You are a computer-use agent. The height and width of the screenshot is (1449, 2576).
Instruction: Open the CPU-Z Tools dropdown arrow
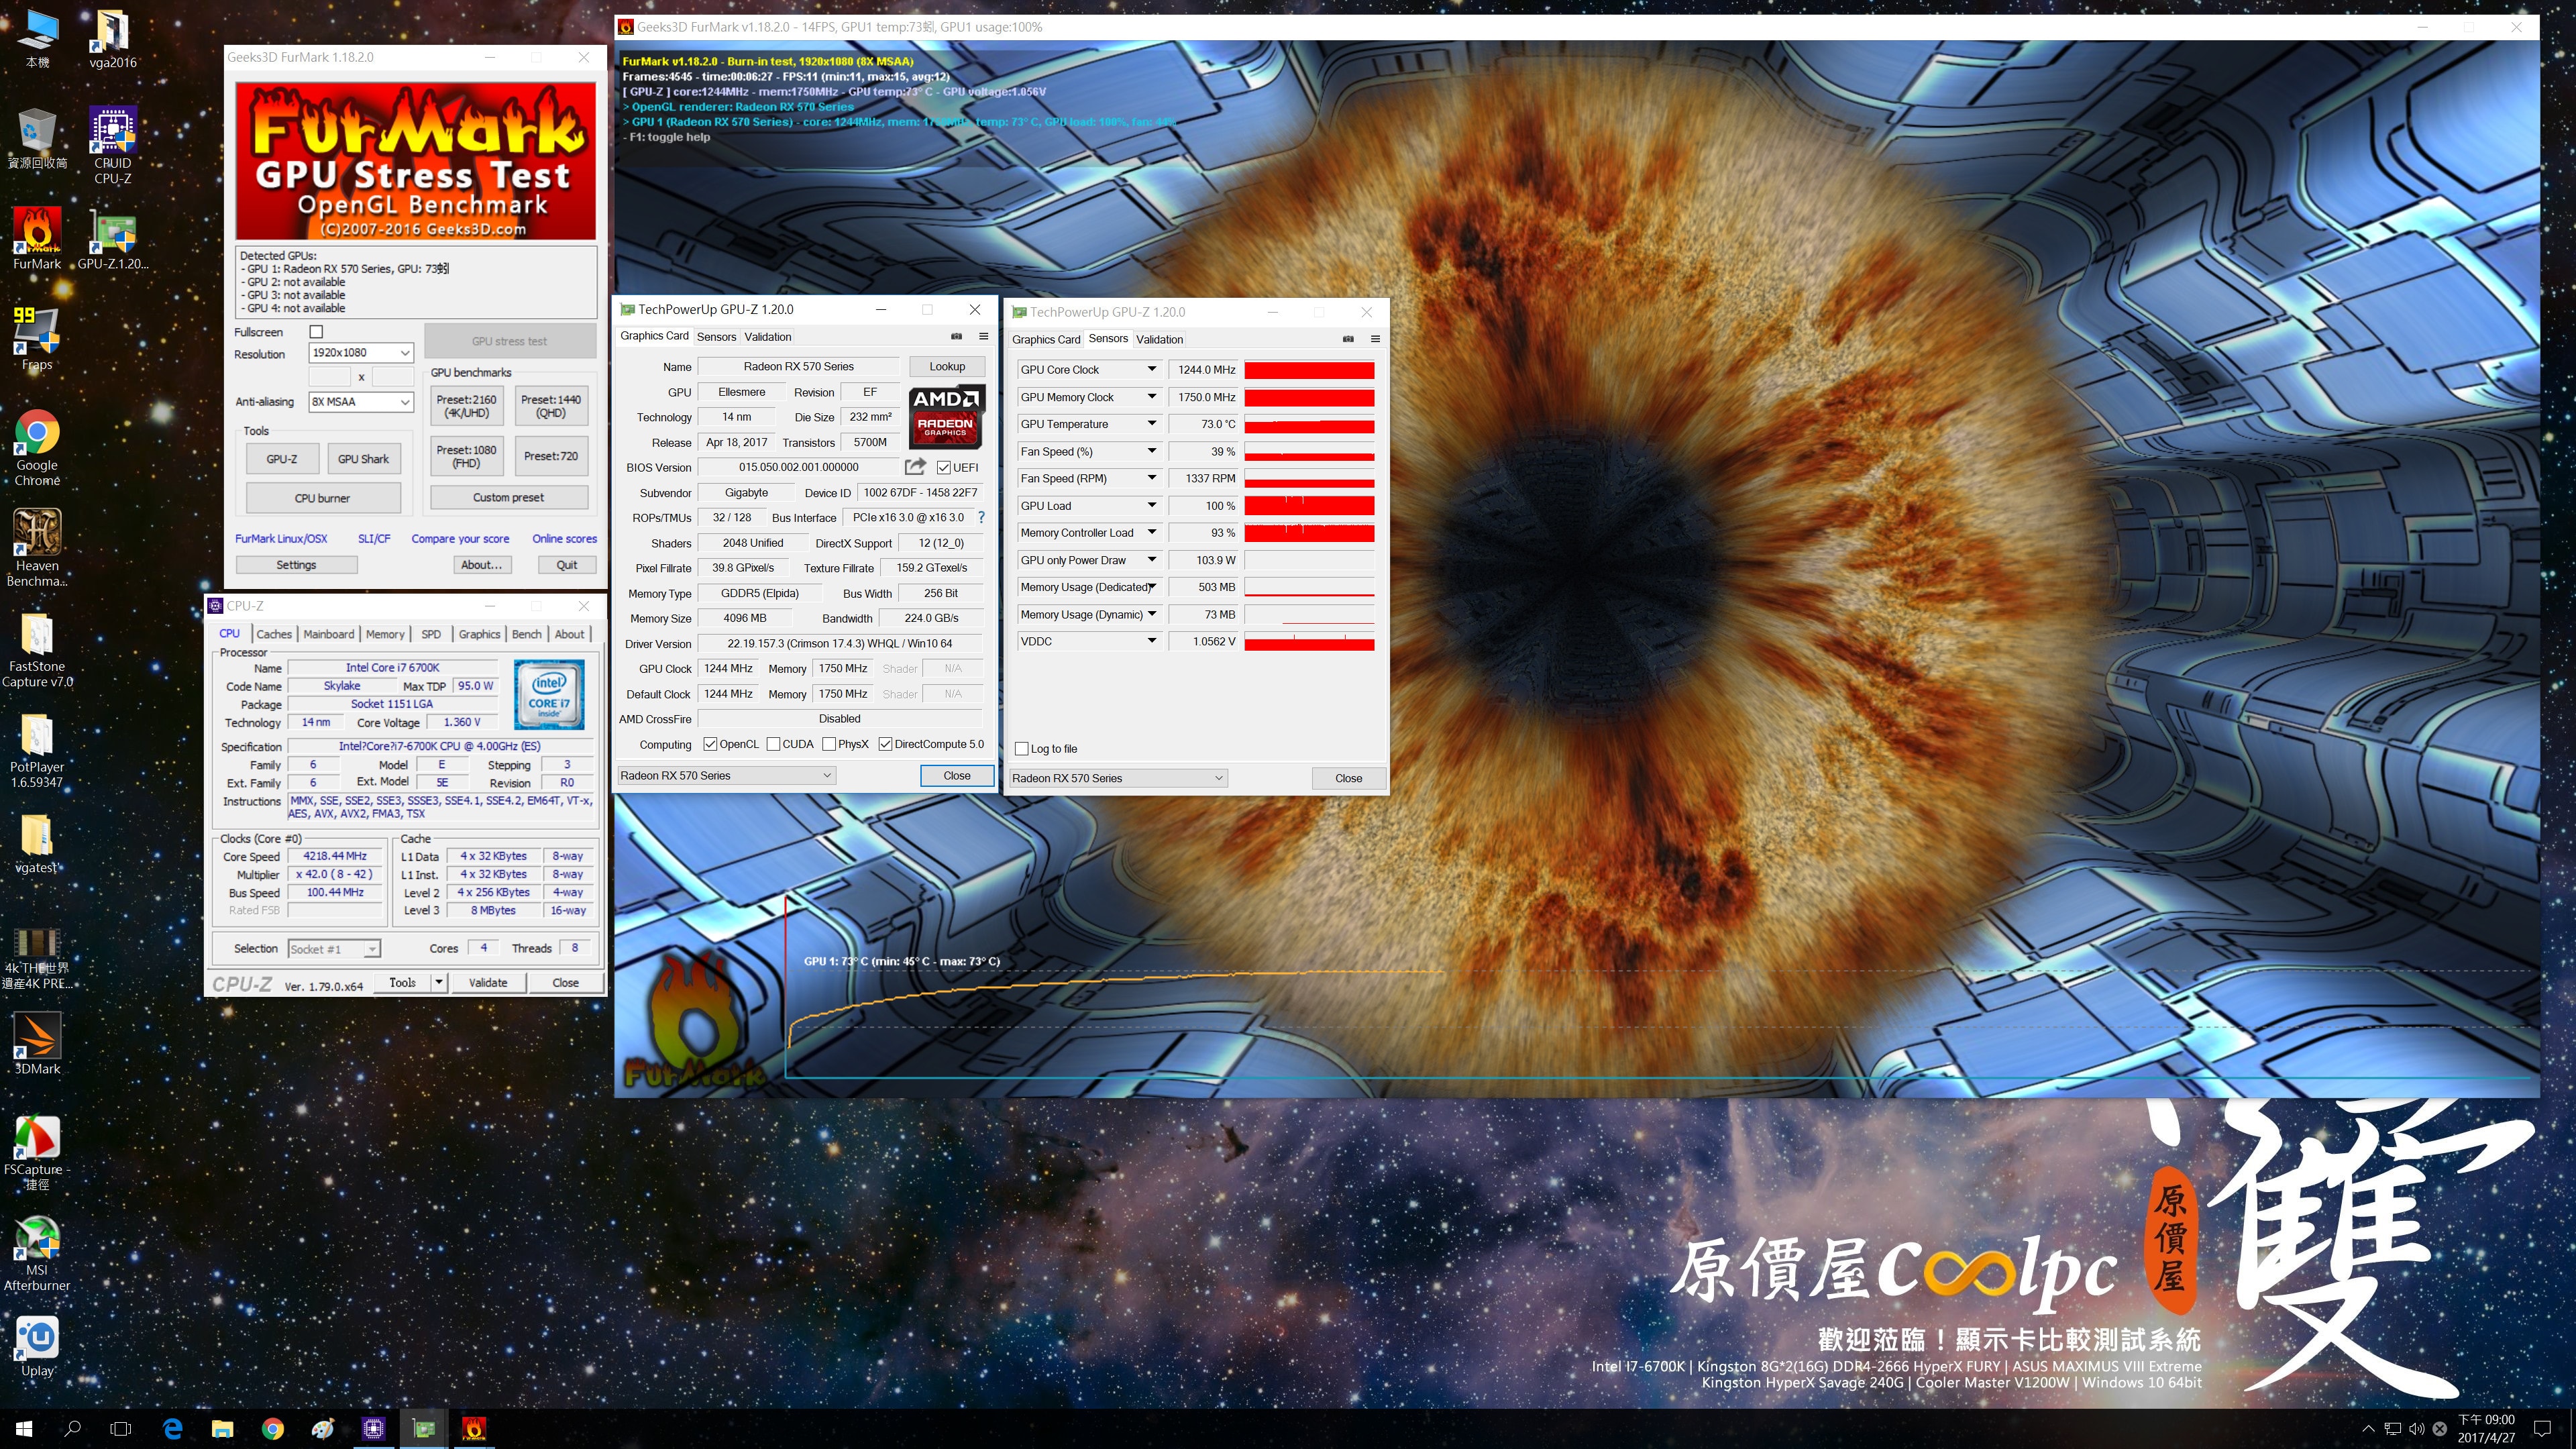438,982
